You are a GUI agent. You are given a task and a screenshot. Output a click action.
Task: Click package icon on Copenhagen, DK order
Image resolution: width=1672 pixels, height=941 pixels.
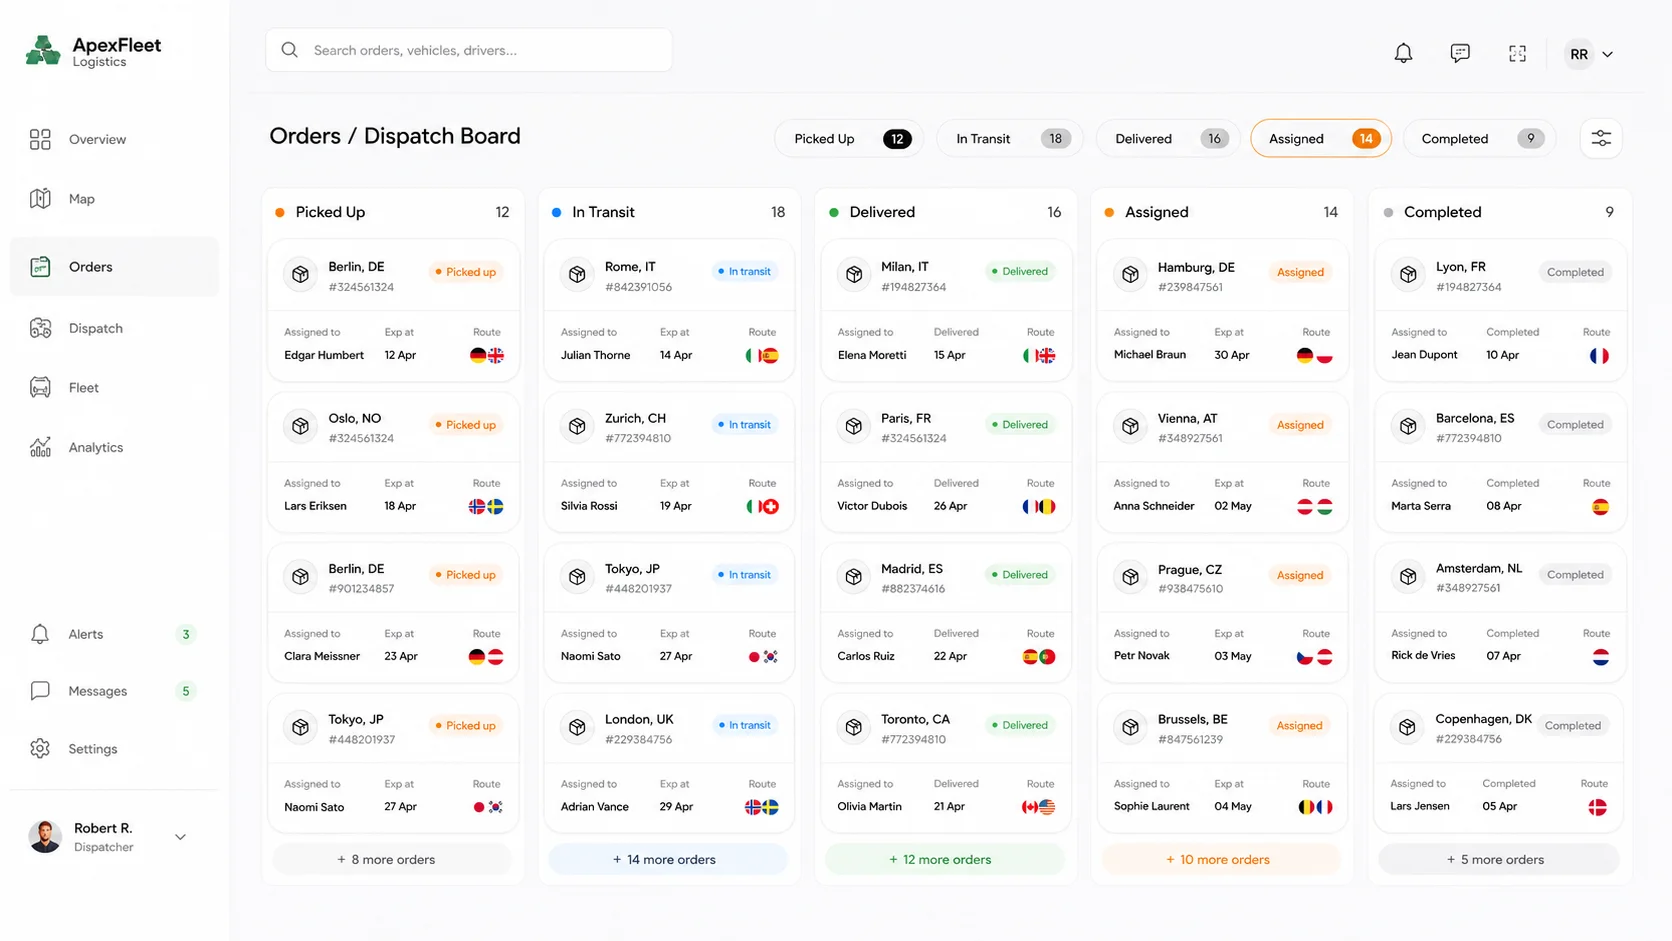pyautogui.click(x=1407, y=727)
